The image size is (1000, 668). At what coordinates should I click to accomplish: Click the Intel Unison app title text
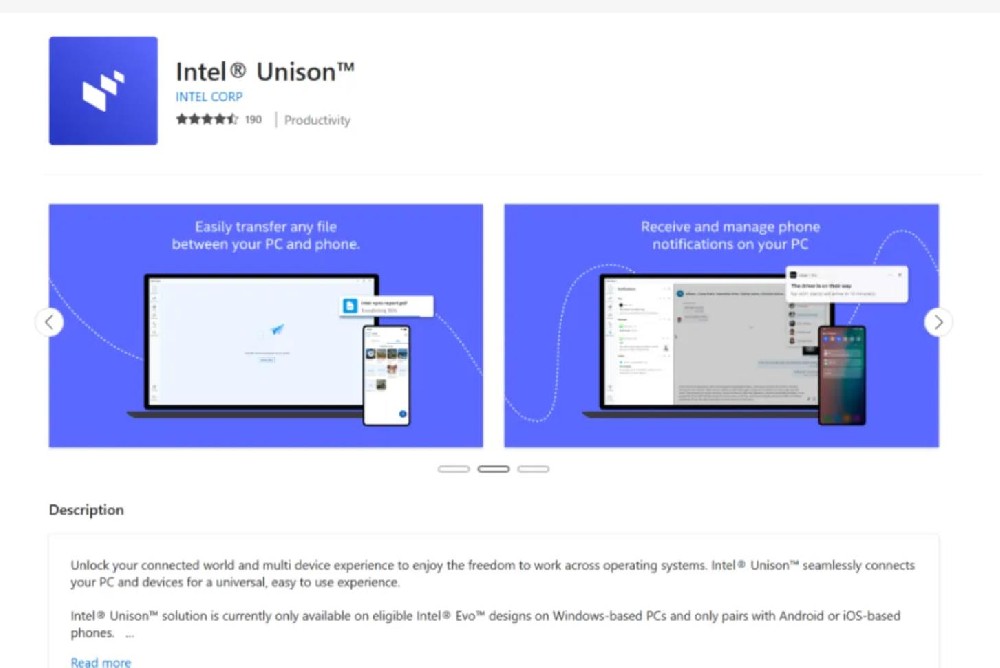click(x=265, y=71)
